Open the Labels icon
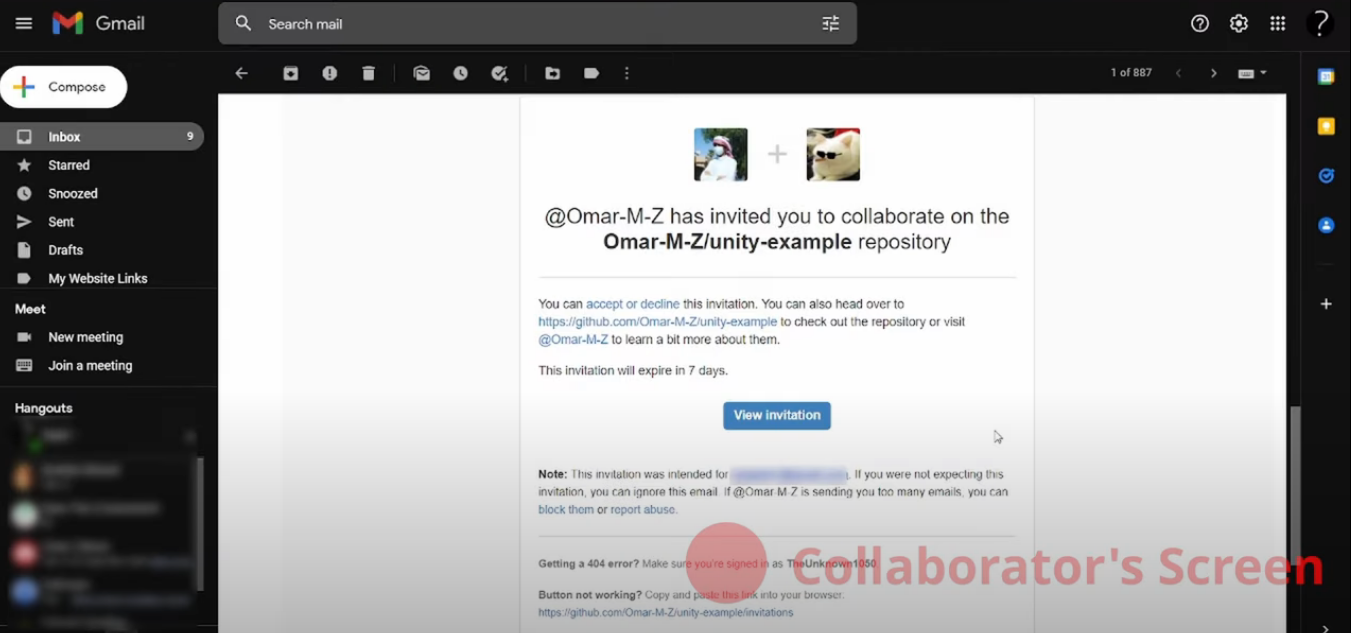 592,73
